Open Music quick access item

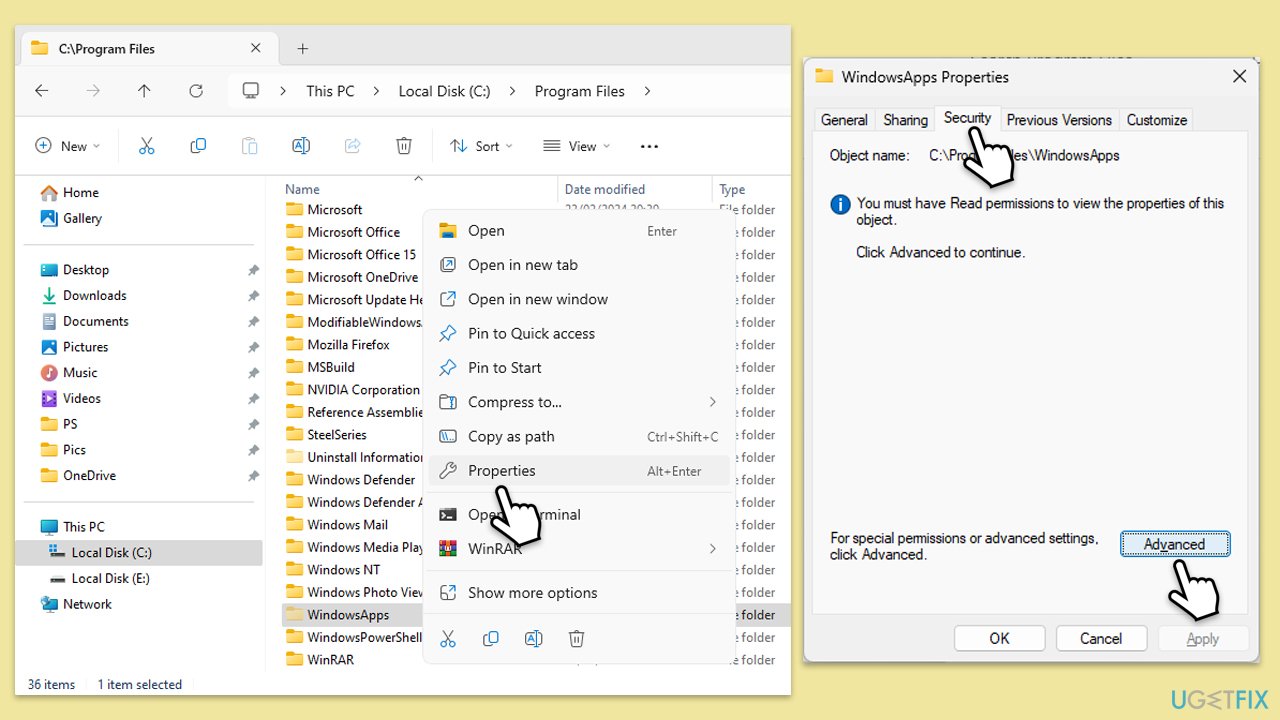coord(69,372)
